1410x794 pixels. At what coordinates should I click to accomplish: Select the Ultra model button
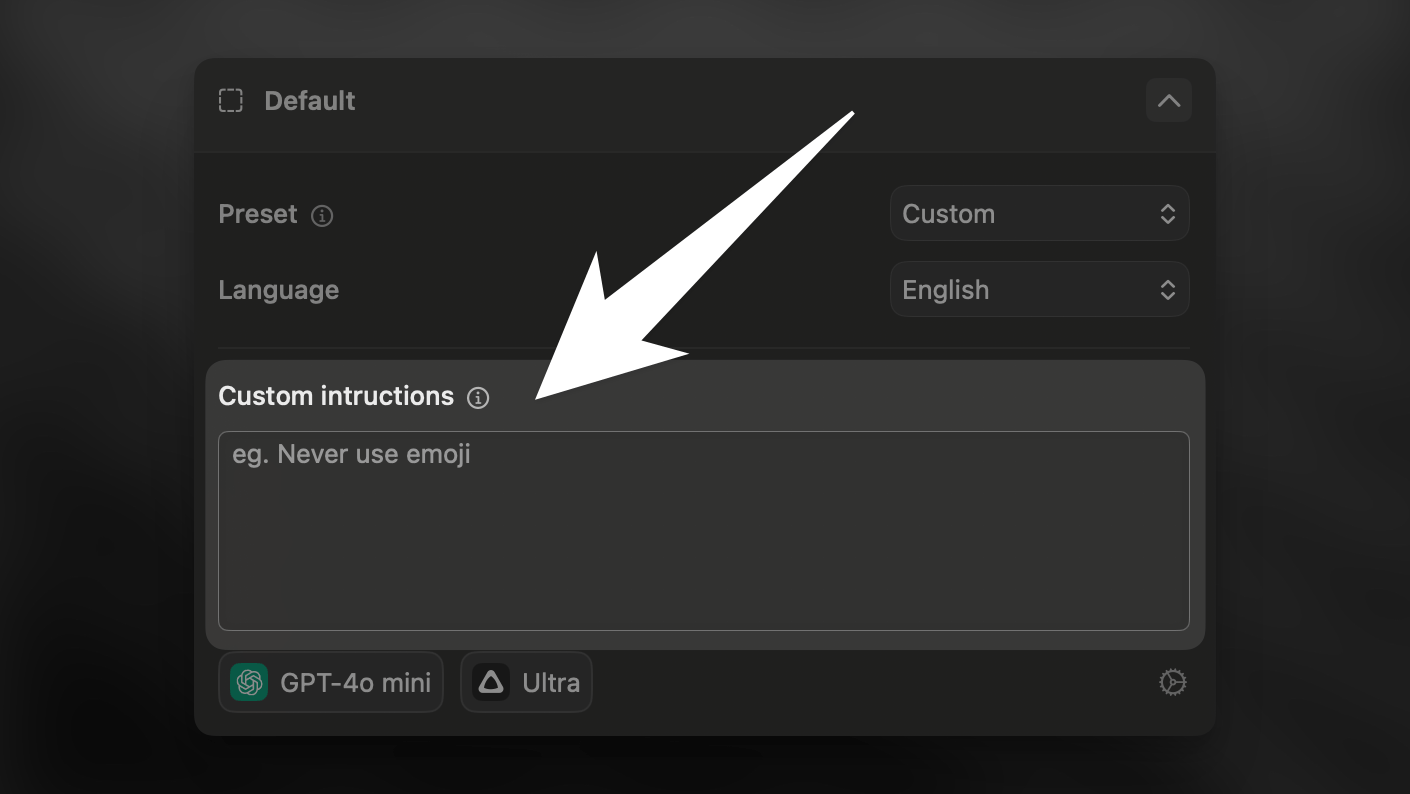(526, 683)
